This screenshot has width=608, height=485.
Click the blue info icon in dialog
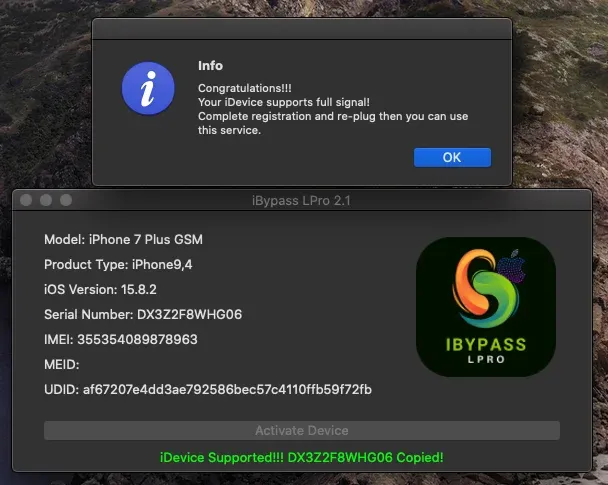(x=148, y=88)
